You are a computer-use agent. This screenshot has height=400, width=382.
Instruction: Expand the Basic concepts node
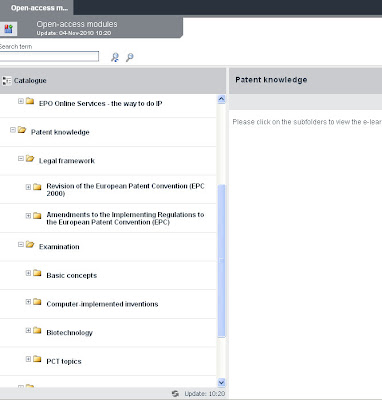coord(28,273)
